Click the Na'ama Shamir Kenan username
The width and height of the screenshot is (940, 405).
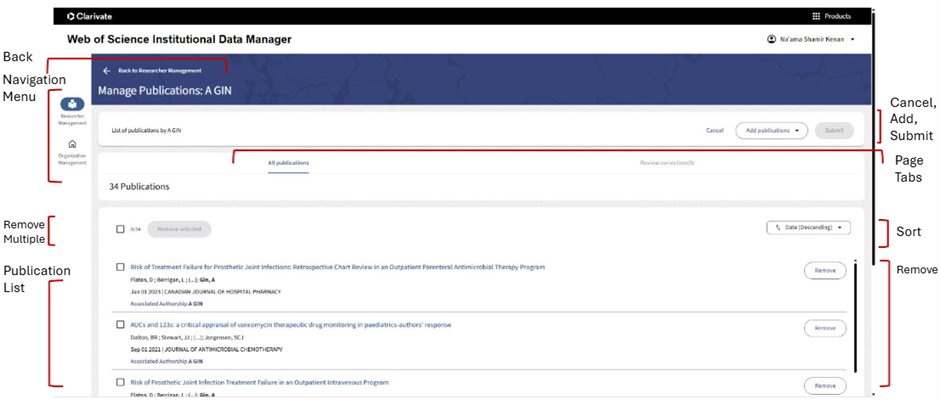click(812, 40)
